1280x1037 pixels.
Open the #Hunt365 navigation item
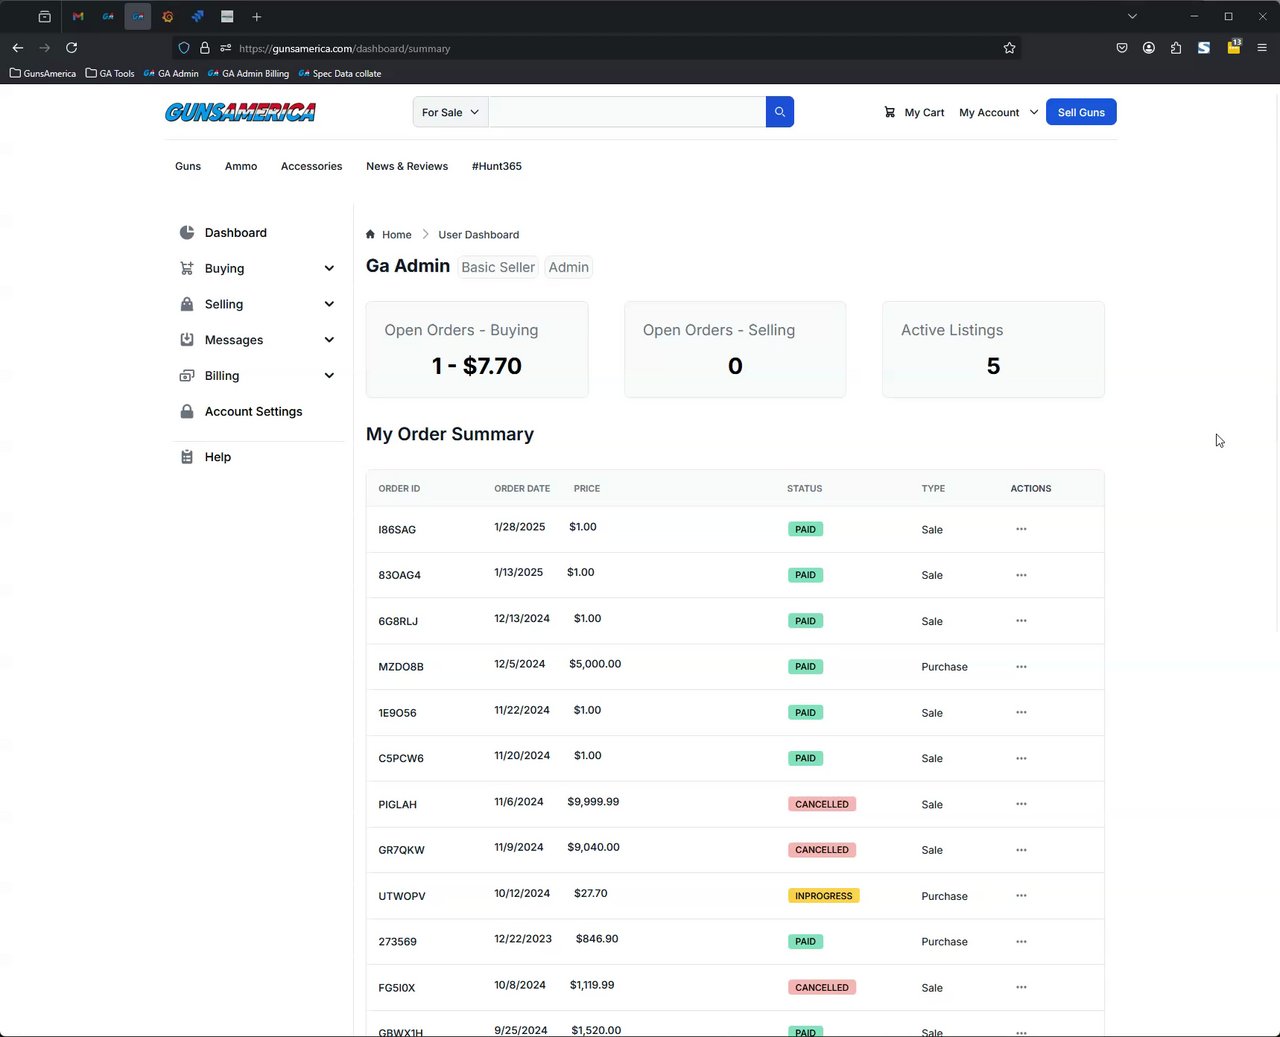click(x=497, y=166)
